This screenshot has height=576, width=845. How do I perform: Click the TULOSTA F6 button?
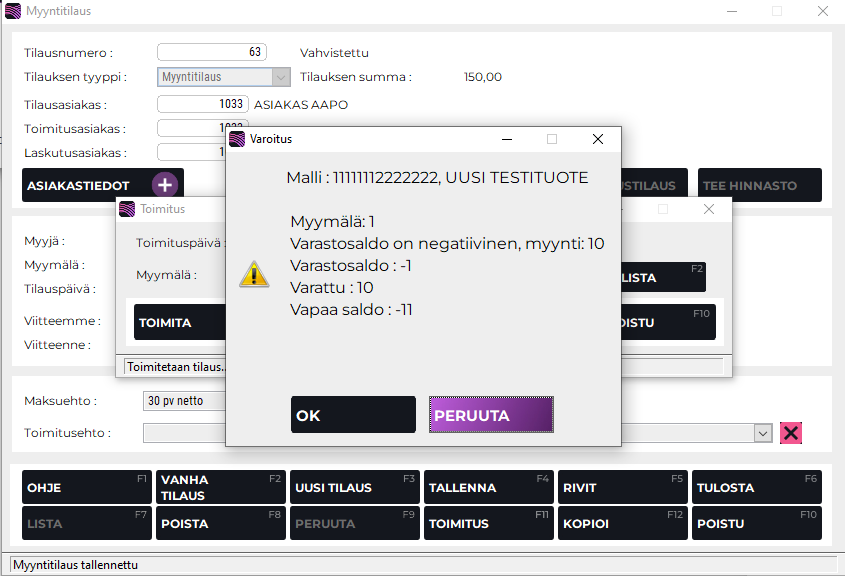coord(756,488)
